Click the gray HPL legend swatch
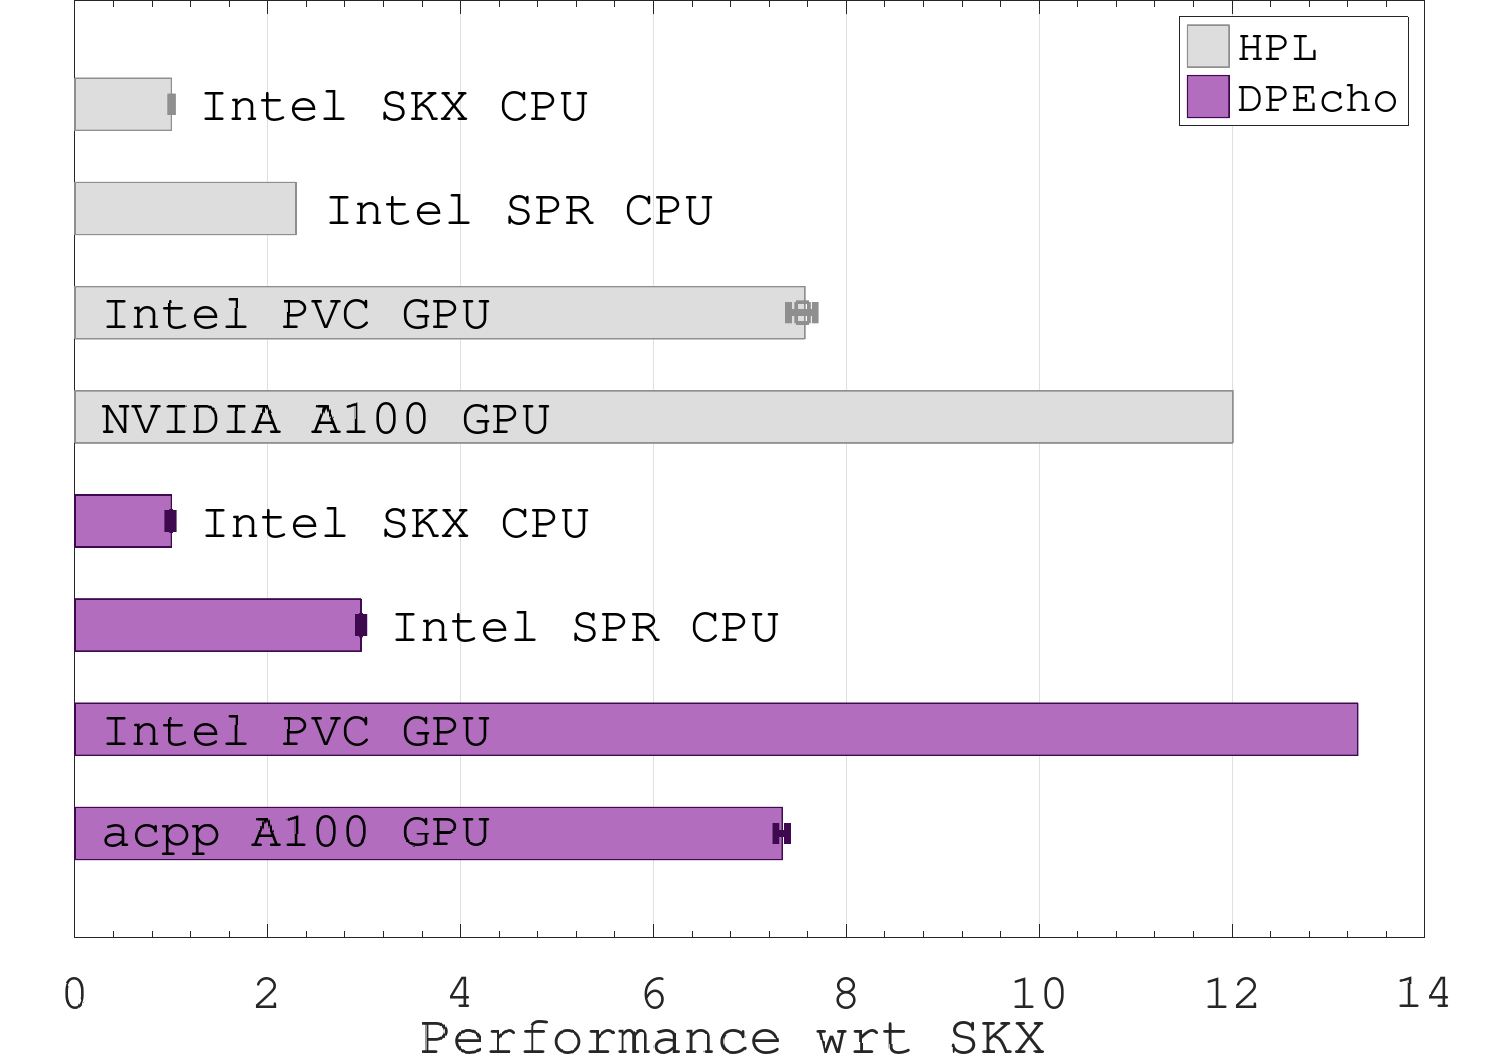 [x=1207, y=47]
